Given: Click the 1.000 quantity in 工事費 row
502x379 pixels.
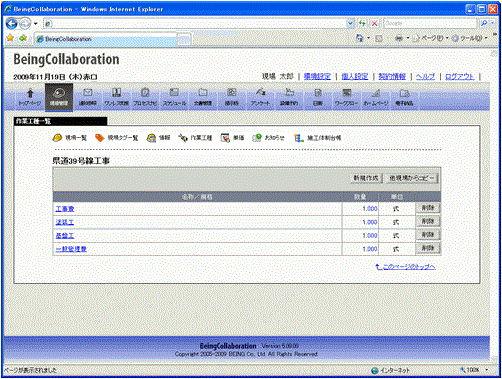Looking at the screenshot, I should 370,209.
